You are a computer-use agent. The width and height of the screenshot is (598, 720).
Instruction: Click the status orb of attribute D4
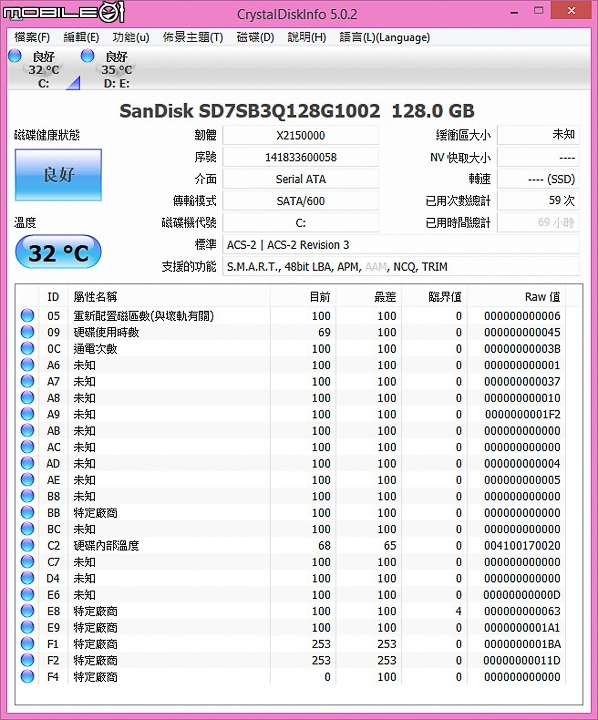point(28,578)
